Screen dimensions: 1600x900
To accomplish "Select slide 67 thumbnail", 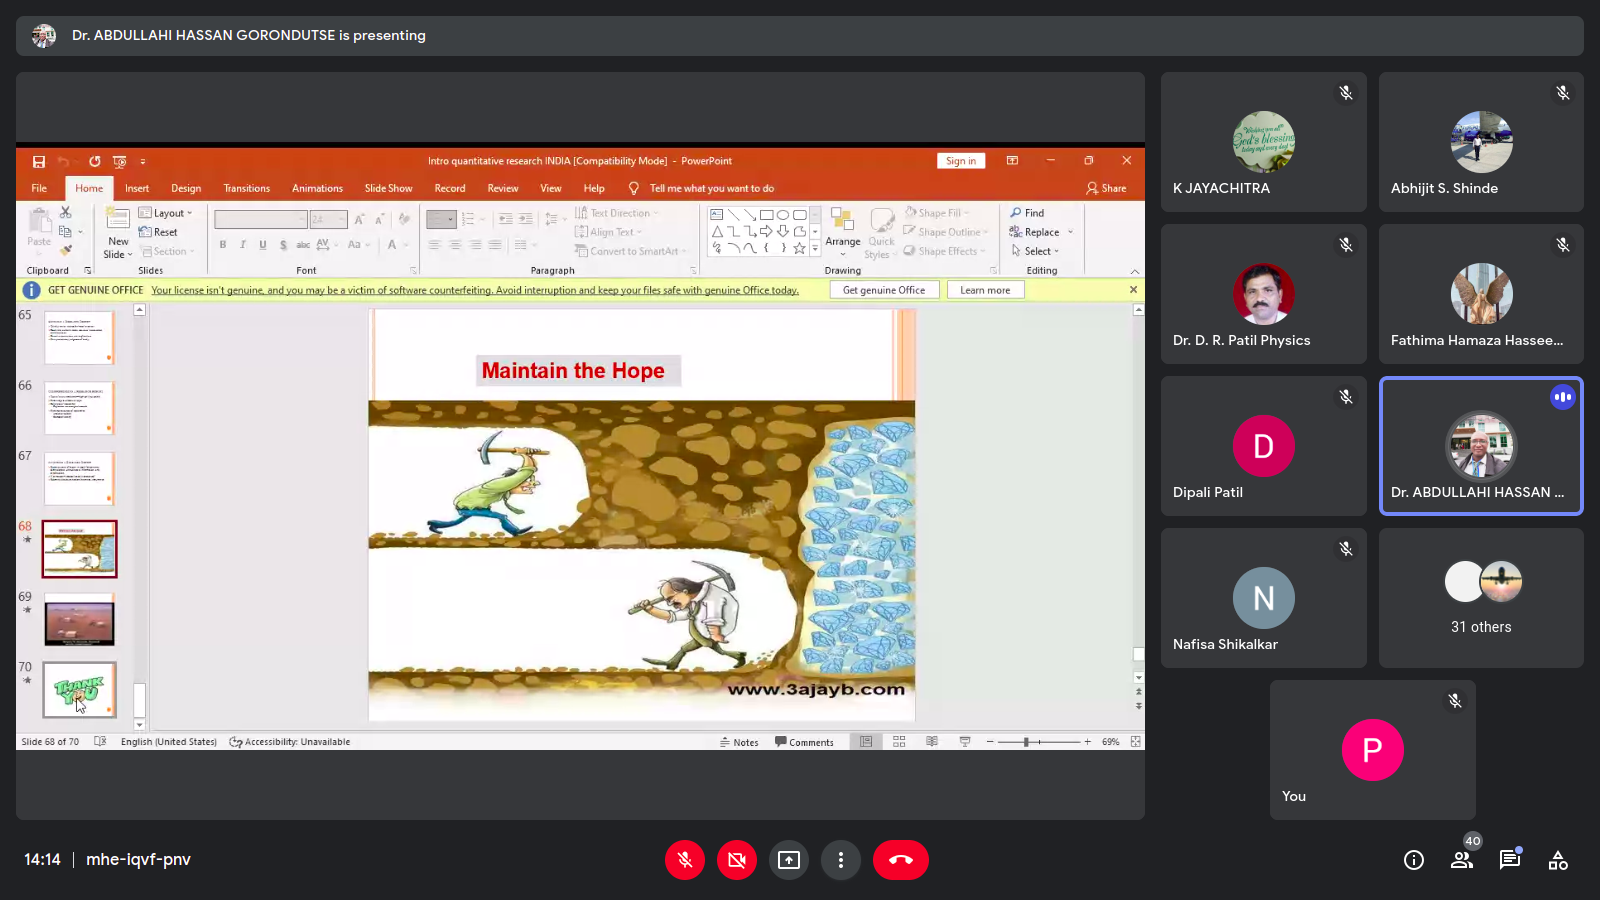I will click(79, 478).
